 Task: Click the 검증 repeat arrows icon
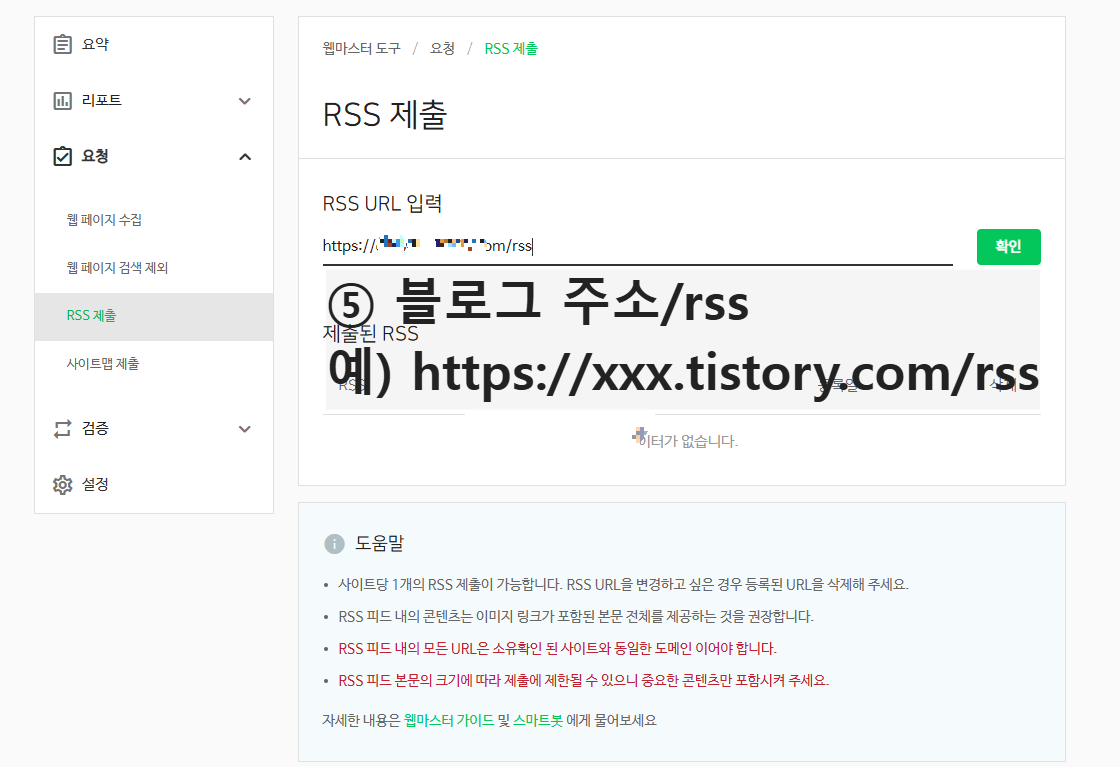tap(63, 428)
